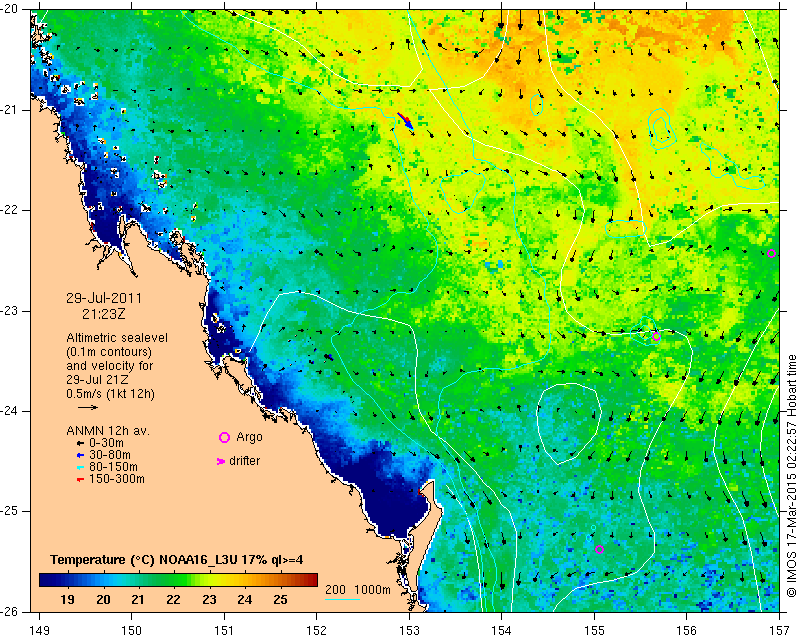Image resolution: width=800 pixels, height=640 pixels.
Task: Click the cyan 200m isobath sample line
Action: 342,599
